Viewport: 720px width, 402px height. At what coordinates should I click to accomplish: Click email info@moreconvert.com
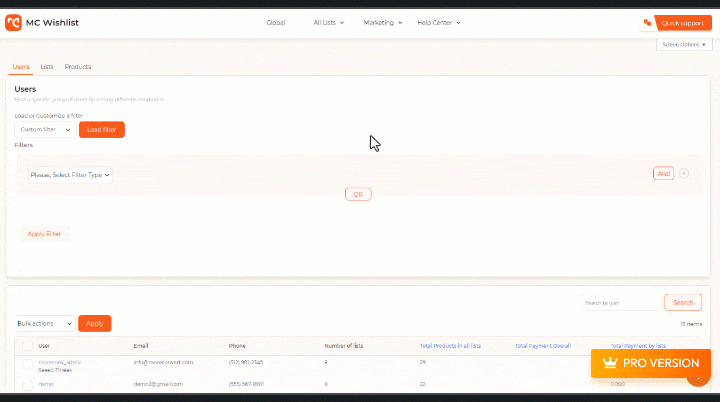click(163, 362)
